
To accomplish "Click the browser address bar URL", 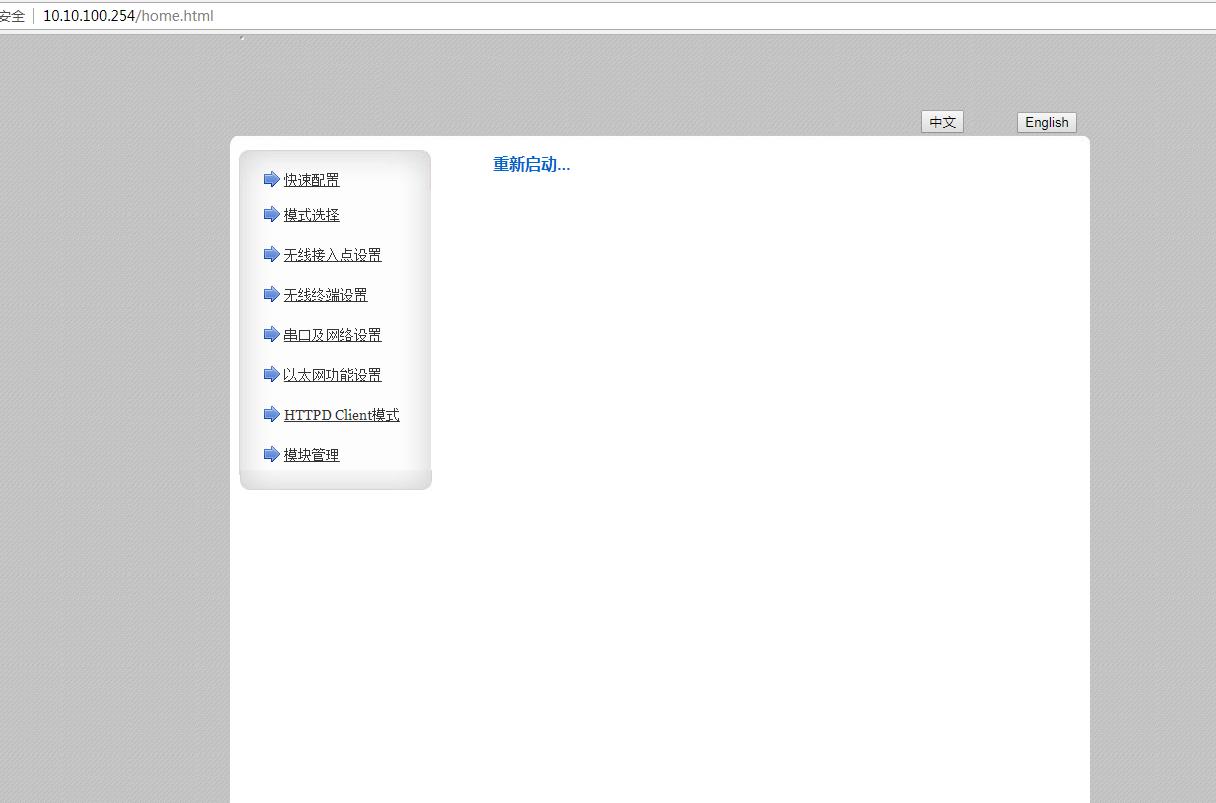I will point(128,16).
